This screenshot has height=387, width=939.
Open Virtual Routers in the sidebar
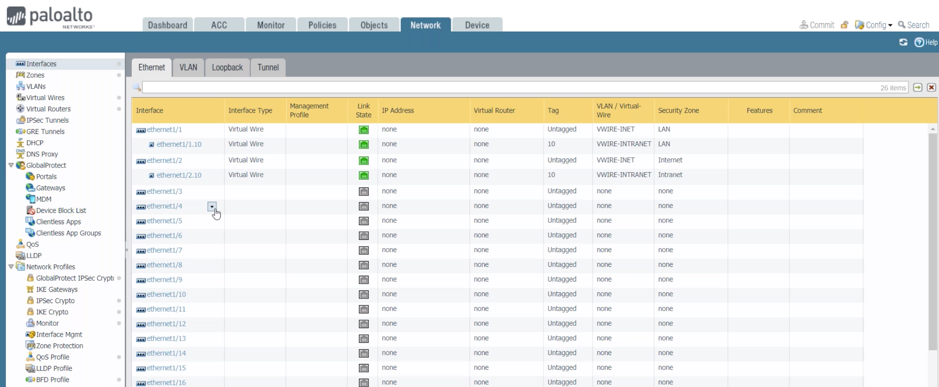coord(48,109)
